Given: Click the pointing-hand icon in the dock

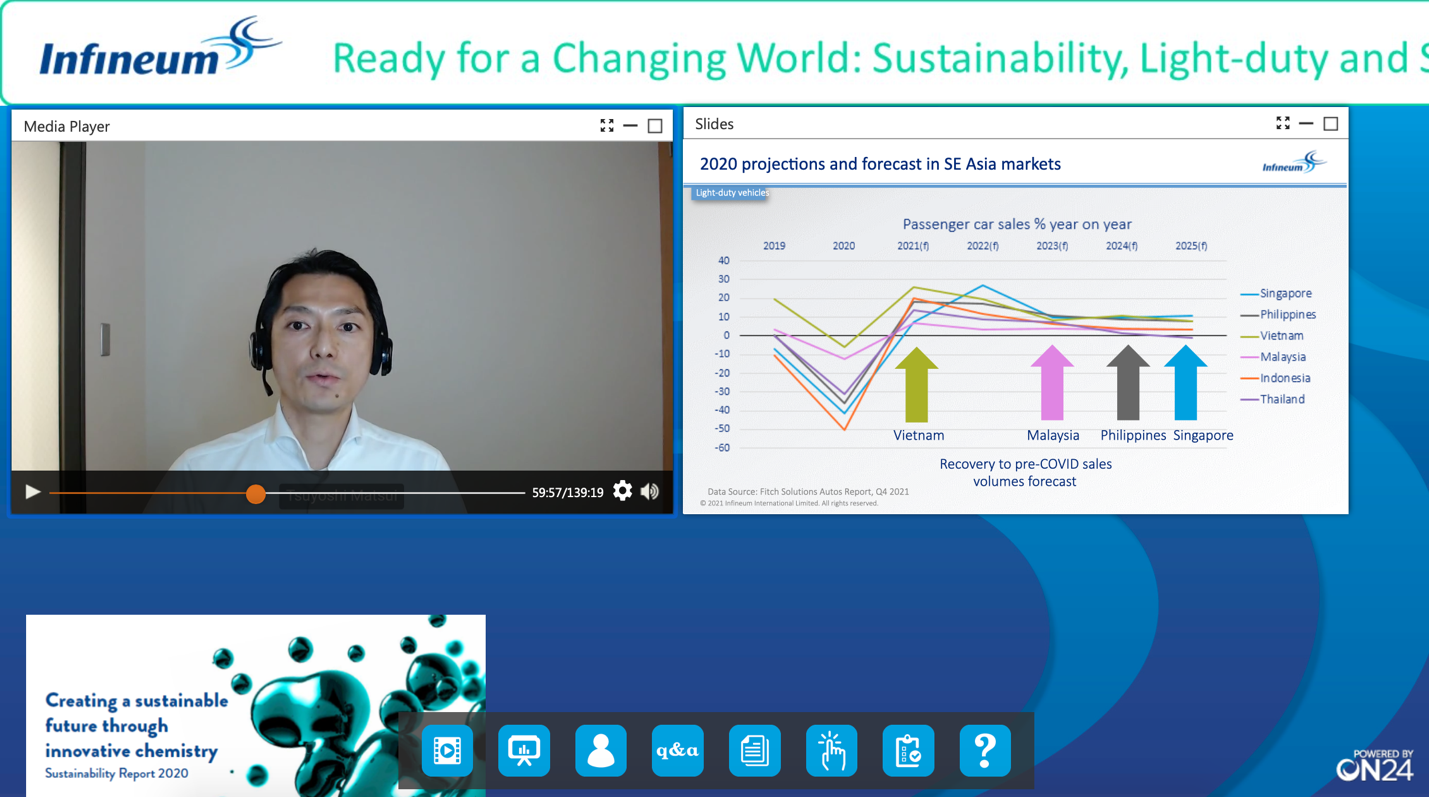Looking at the screenshot, I should point(831,750).
